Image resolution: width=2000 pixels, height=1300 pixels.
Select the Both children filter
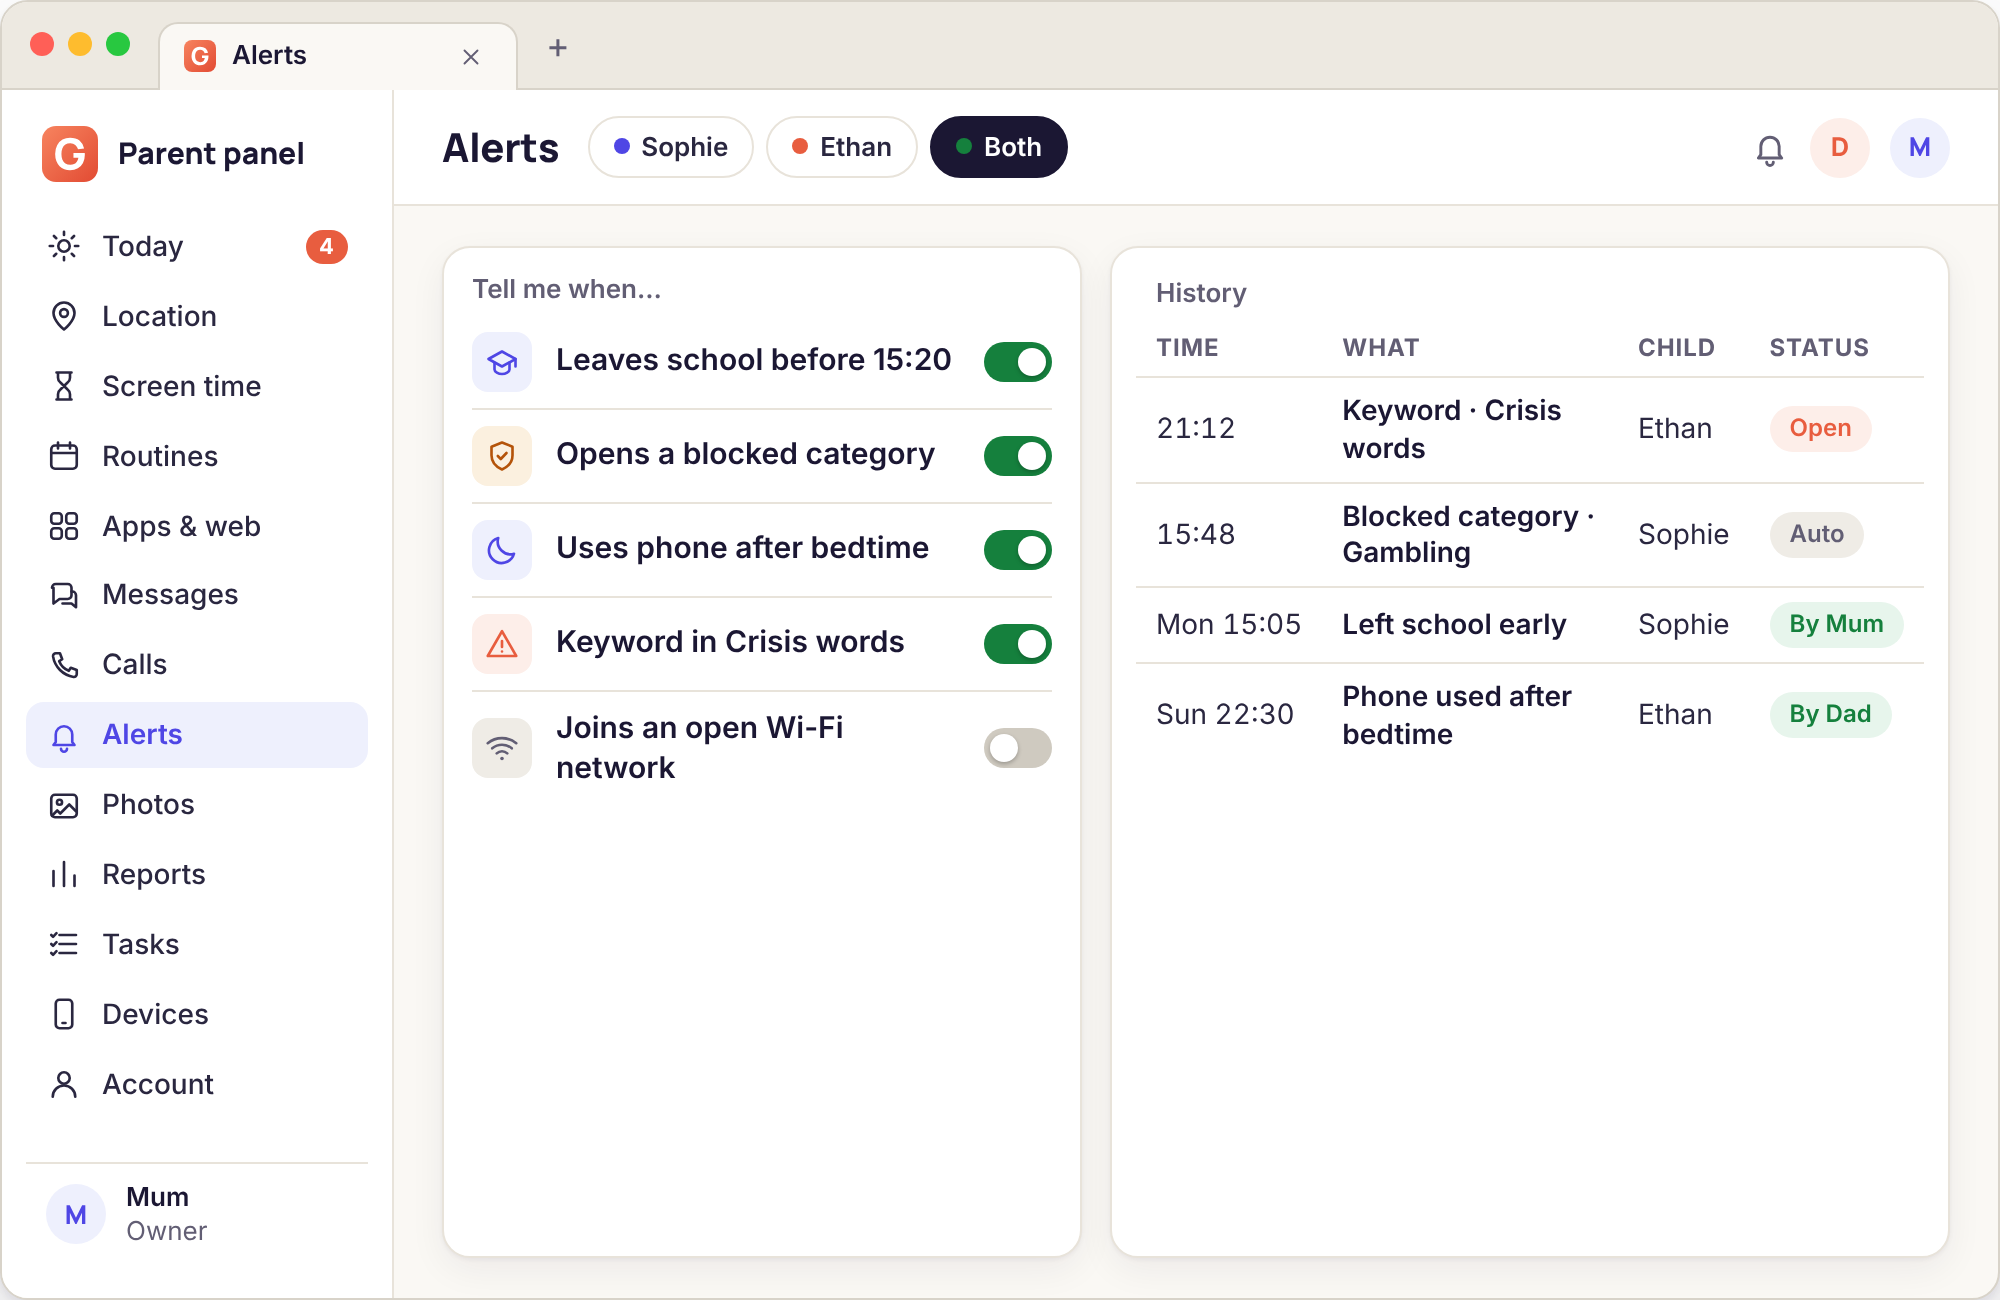click(999, 147)
